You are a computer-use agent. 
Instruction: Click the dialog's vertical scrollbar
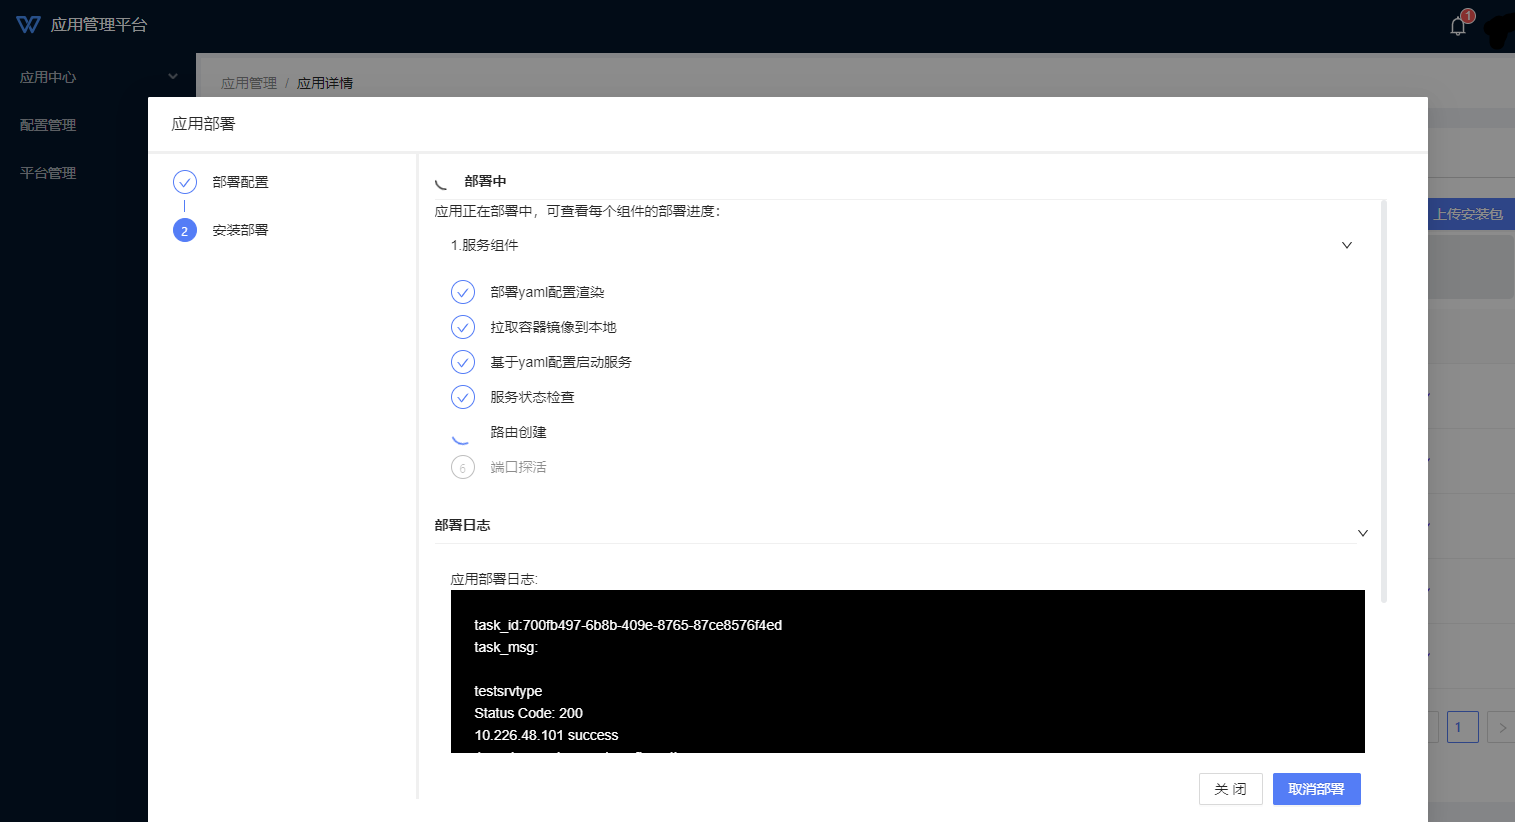pos(1384,400)
